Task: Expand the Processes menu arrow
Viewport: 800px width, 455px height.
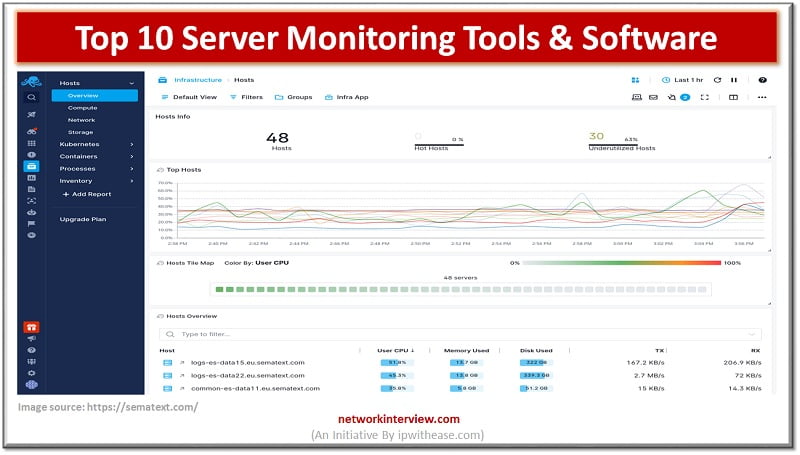Action: [x=132, y=169]
